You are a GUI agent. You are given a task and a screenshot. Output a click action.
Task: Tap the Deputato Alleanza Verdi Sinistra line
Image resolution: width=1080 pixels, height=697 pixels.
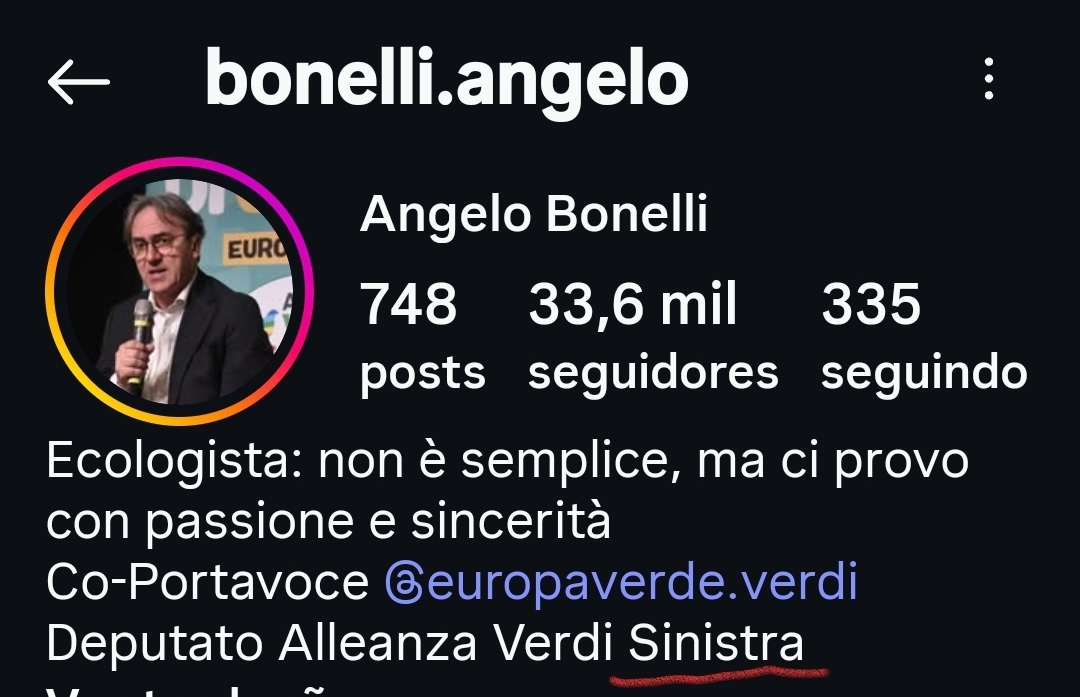[x=425, y=643]
